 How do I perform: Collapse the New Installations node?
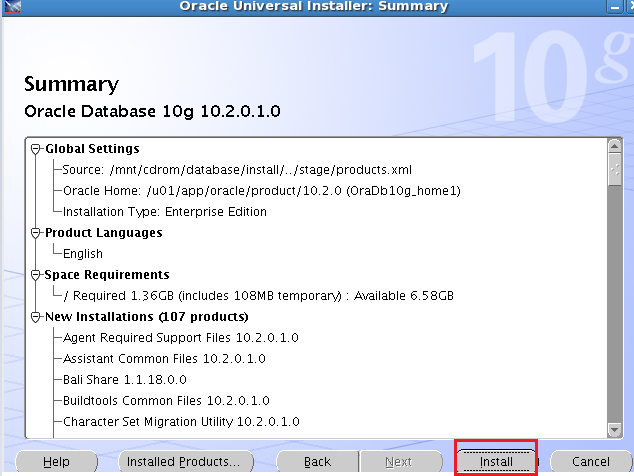point(36,317)
